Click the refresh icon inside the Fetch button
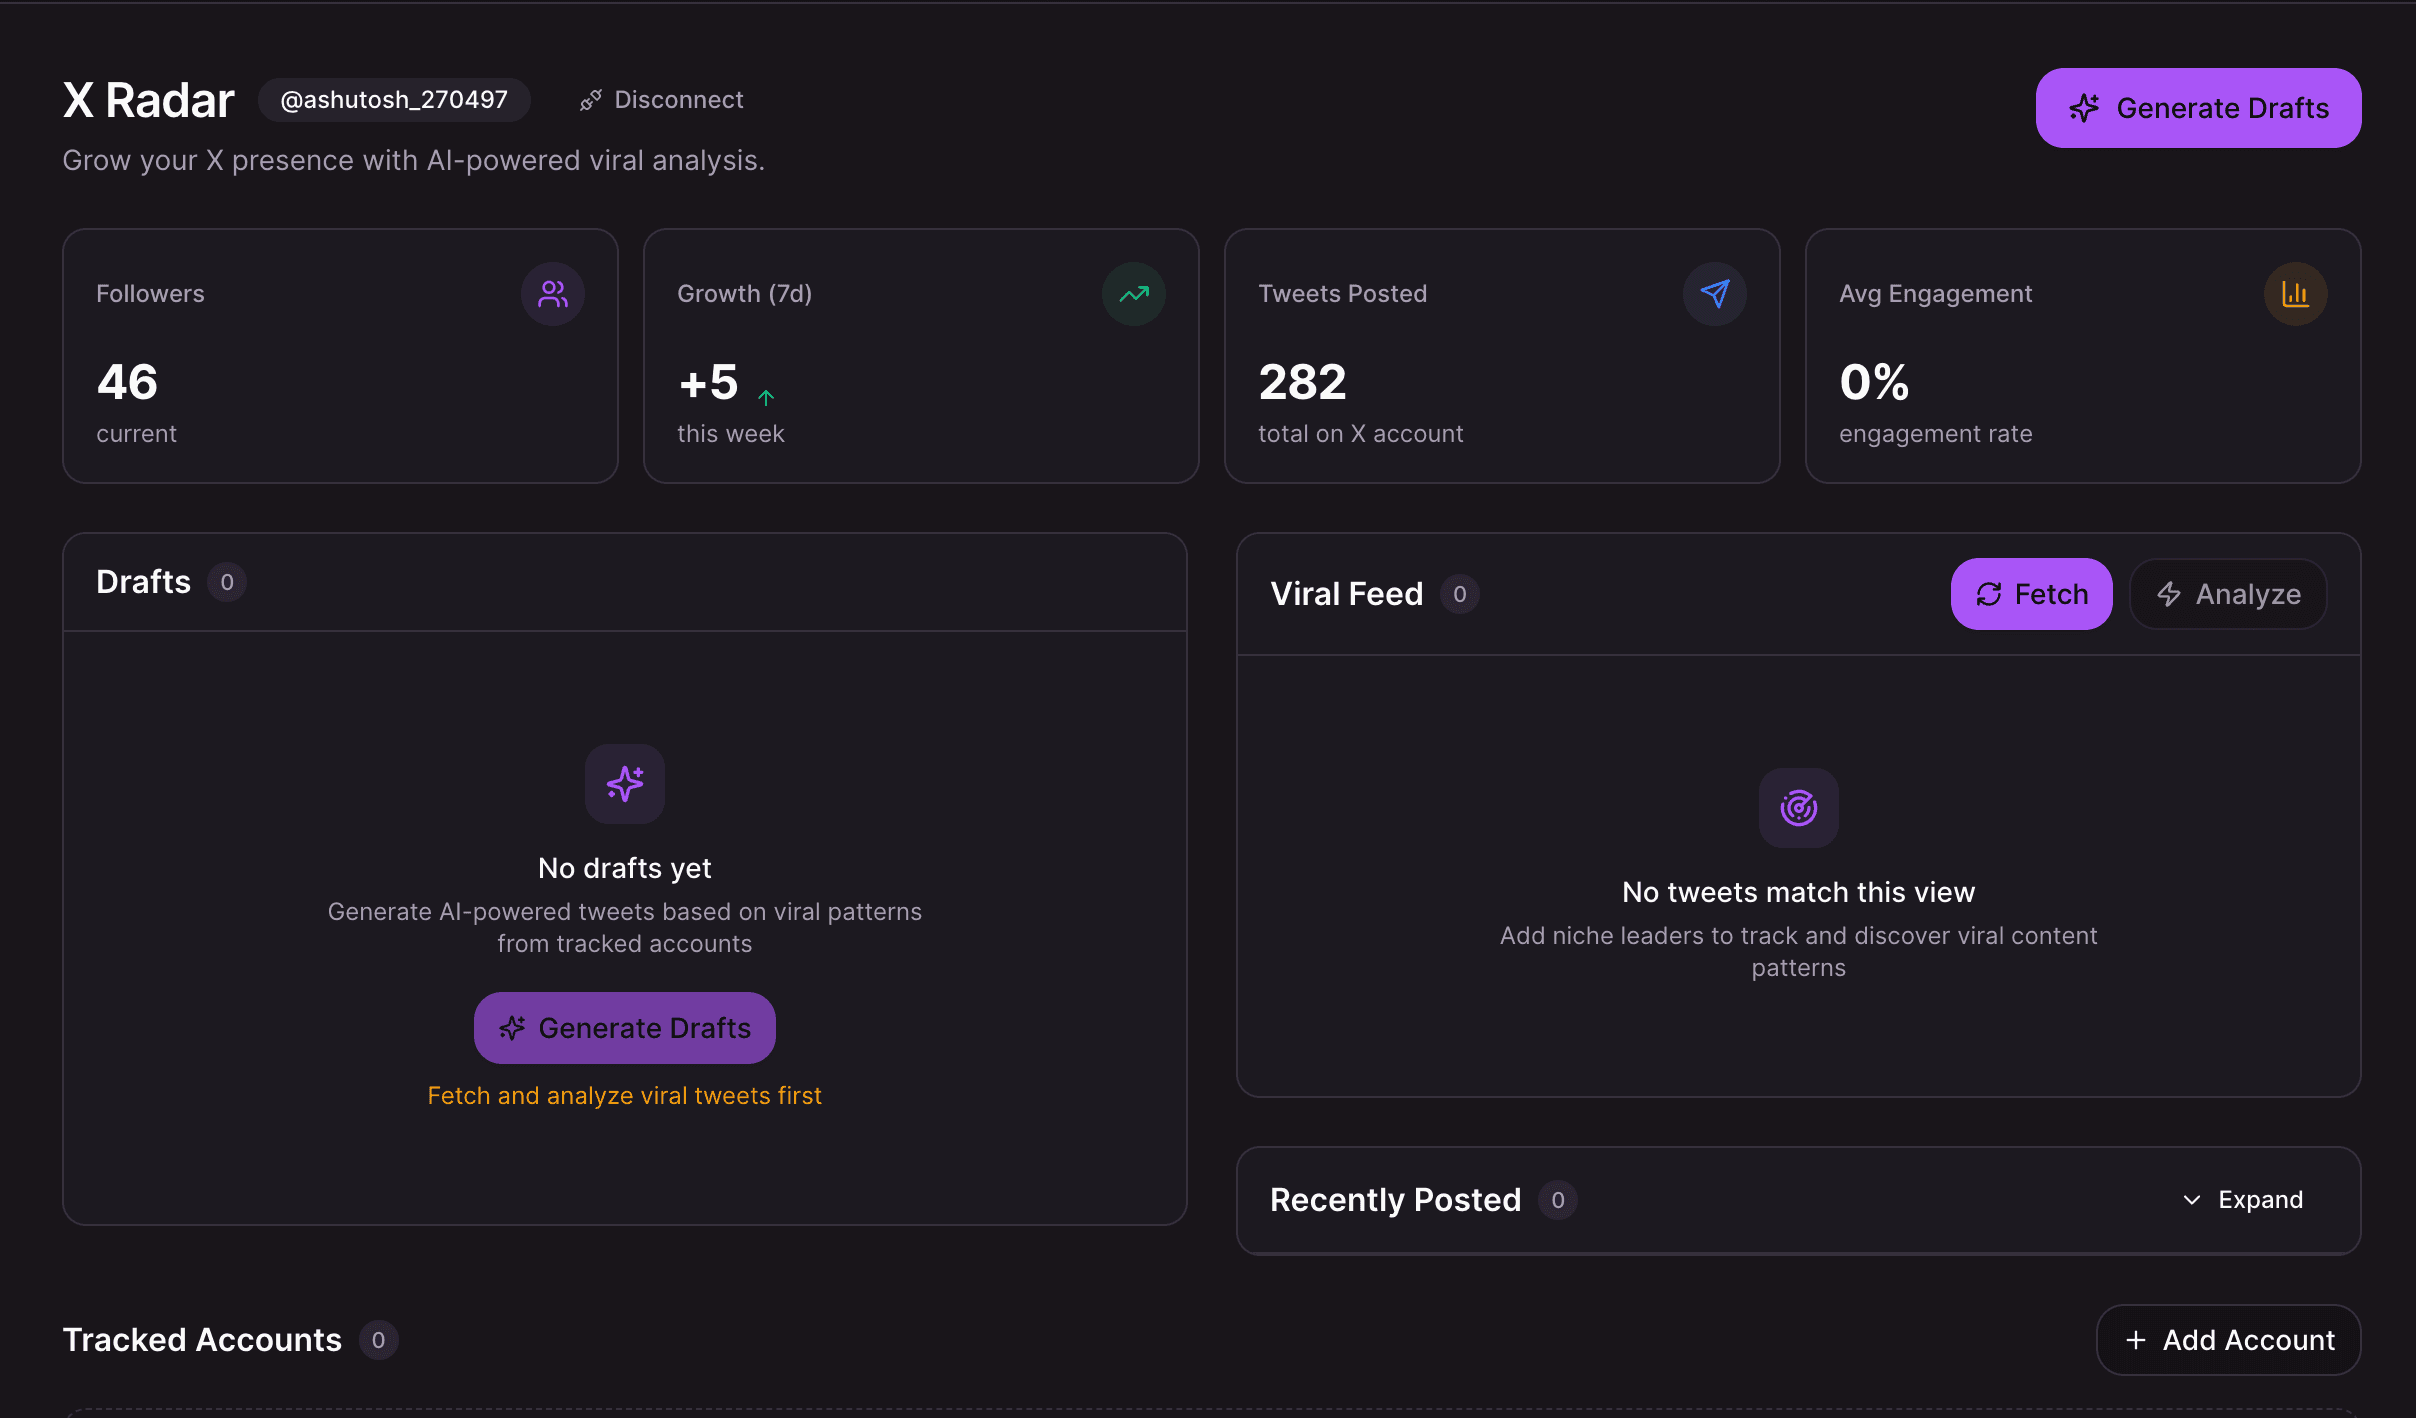This screenshot has height=1418, width=2416. point(1990,593)
